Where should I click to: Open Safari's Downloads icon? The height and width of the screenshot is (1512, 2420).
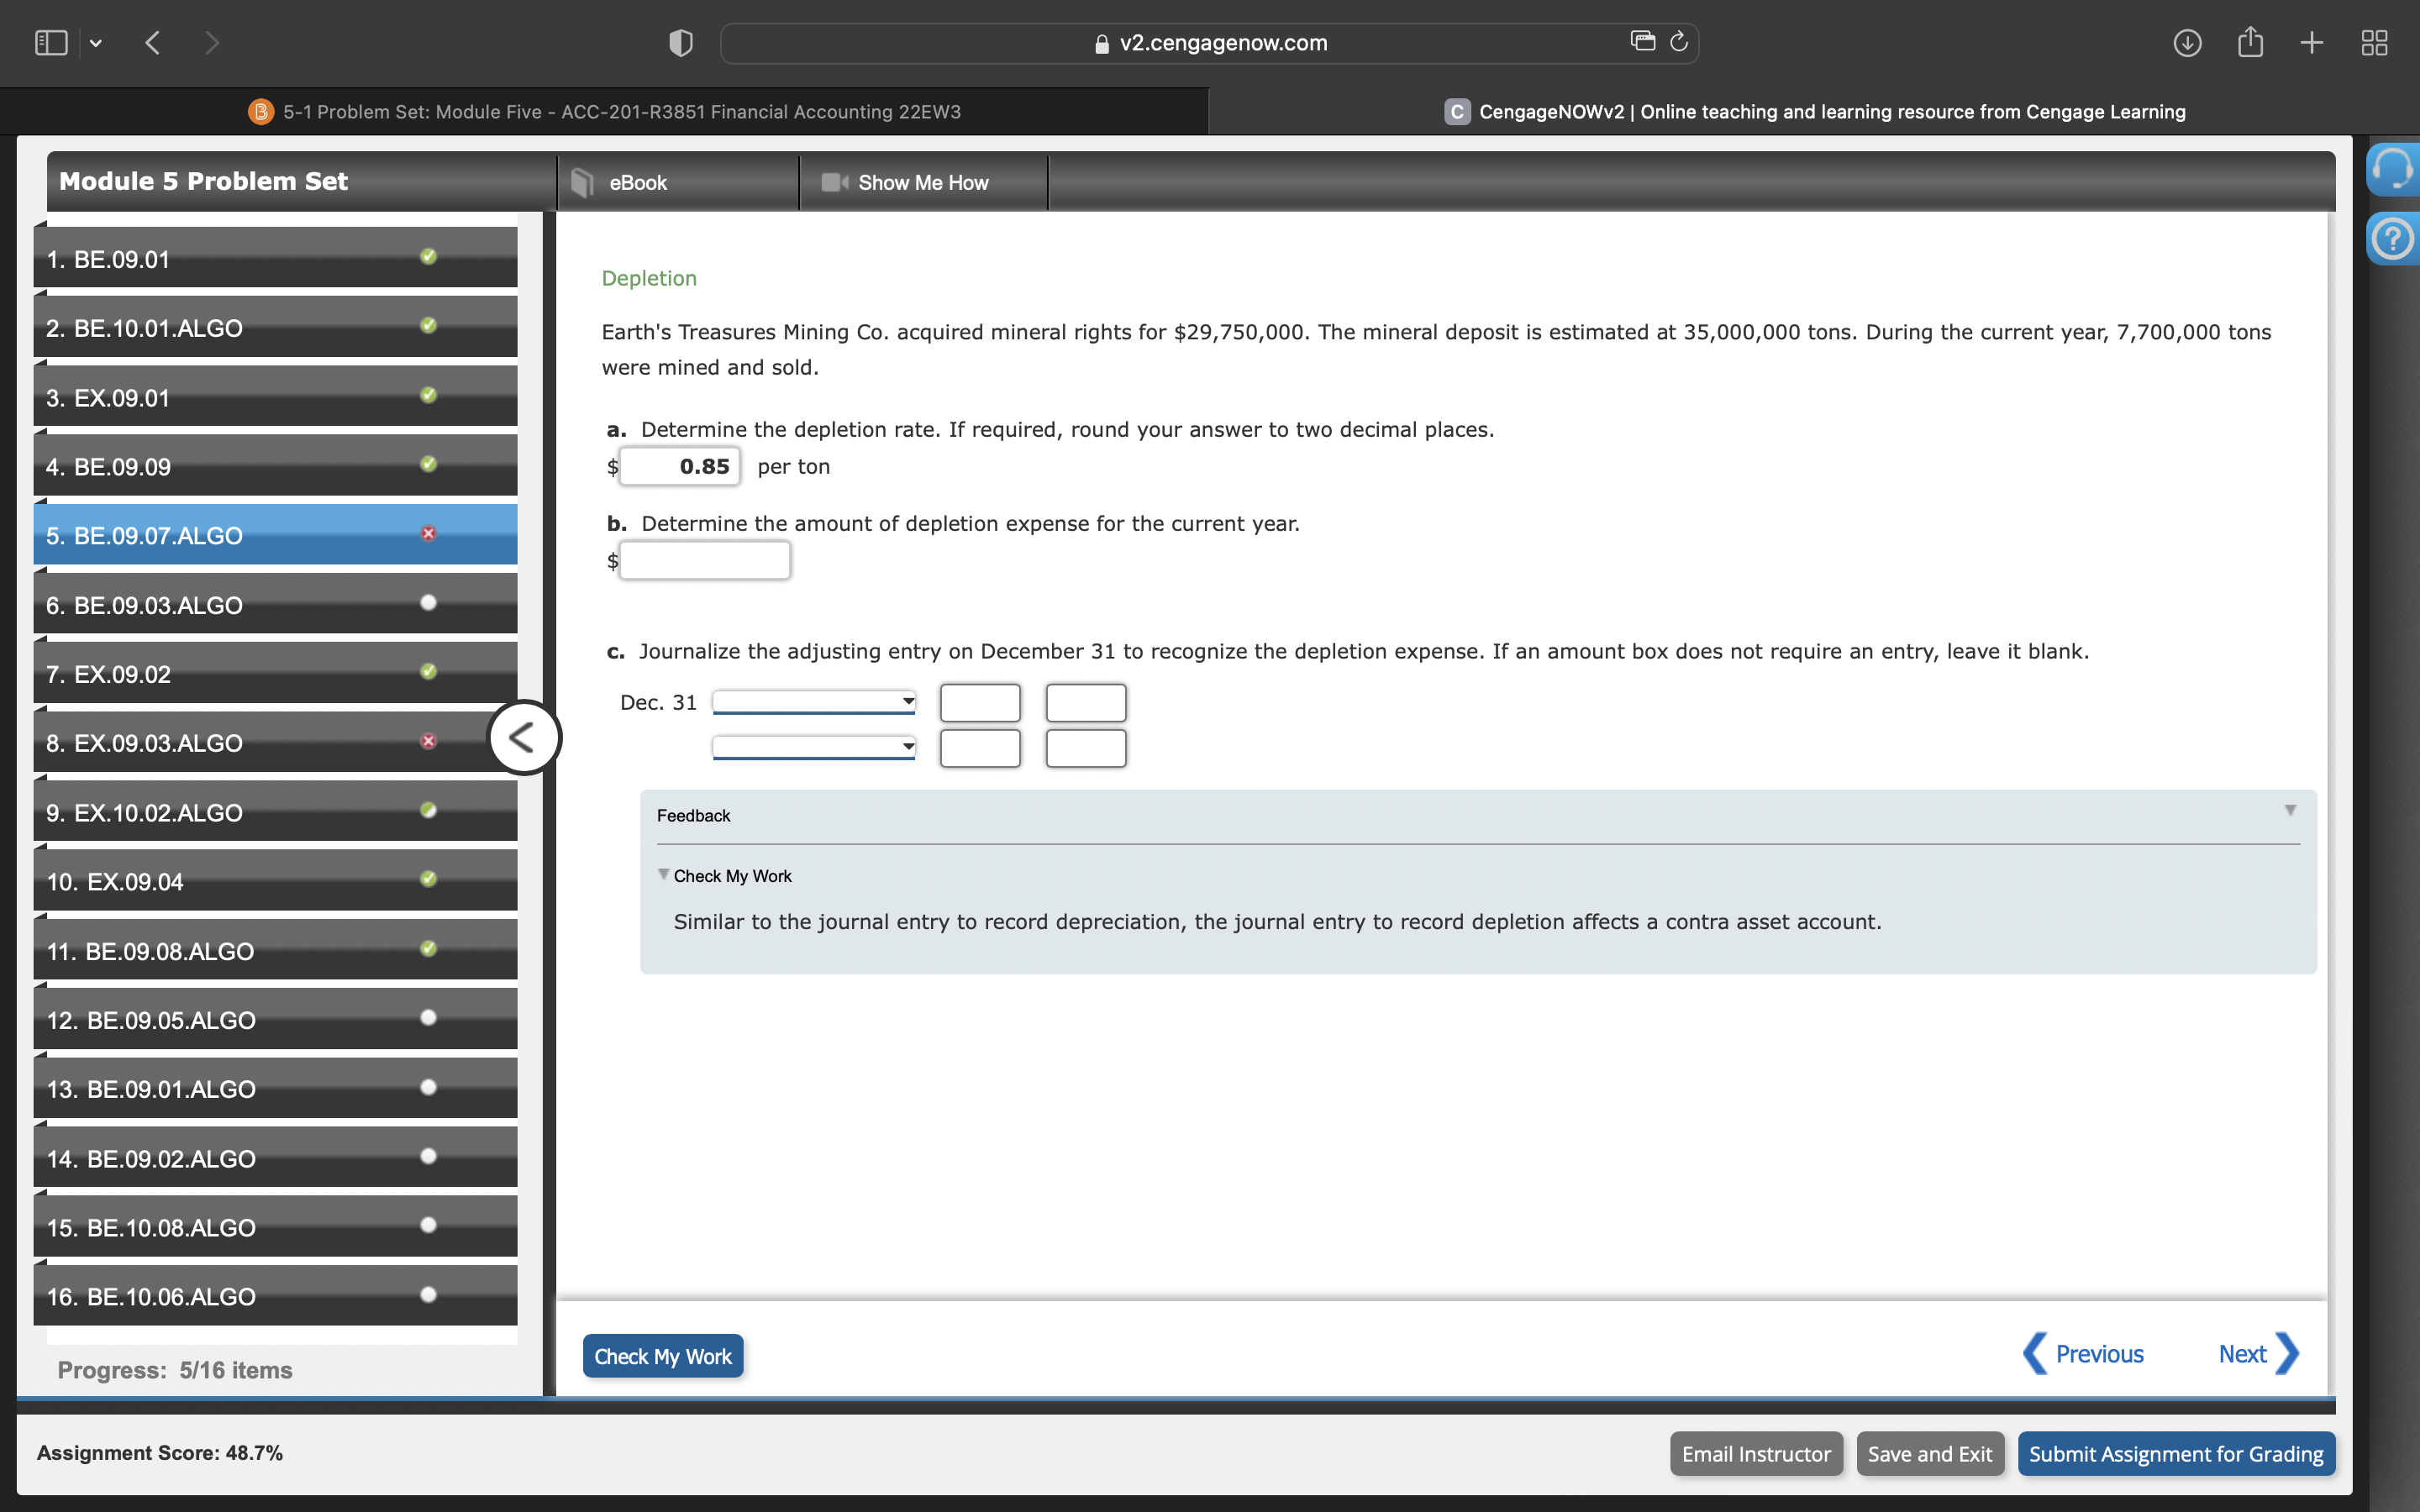(x=2187, y=42)
